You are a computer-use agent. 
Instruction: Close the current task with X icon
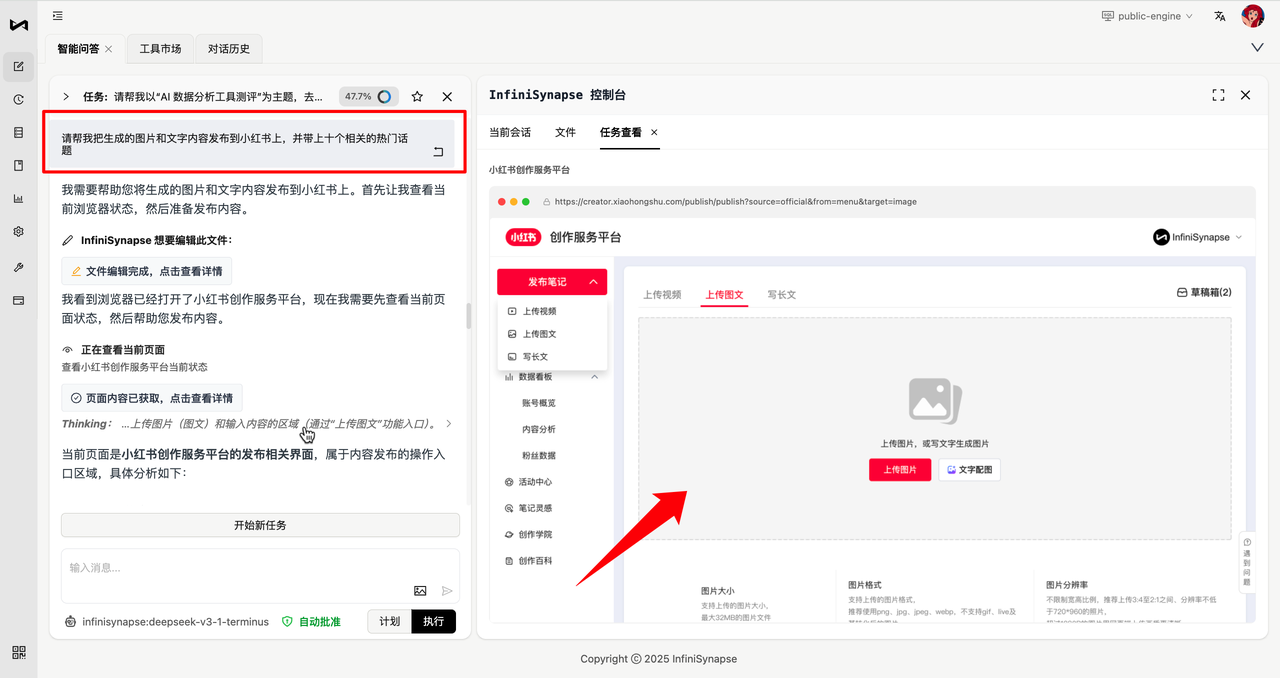point(447,97)
